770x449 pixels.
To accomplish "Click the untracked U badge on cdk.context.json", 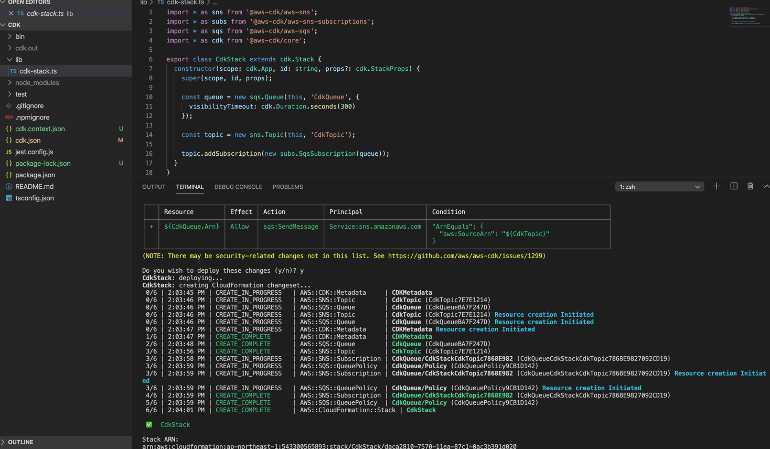I will 121,129.
